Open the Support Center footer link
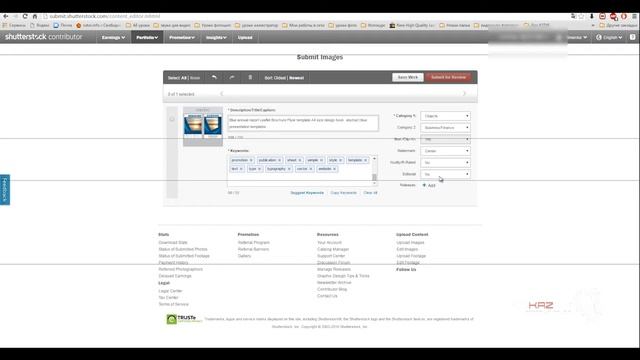This screenshot has height=360, width=640. (x=331, y=256)
